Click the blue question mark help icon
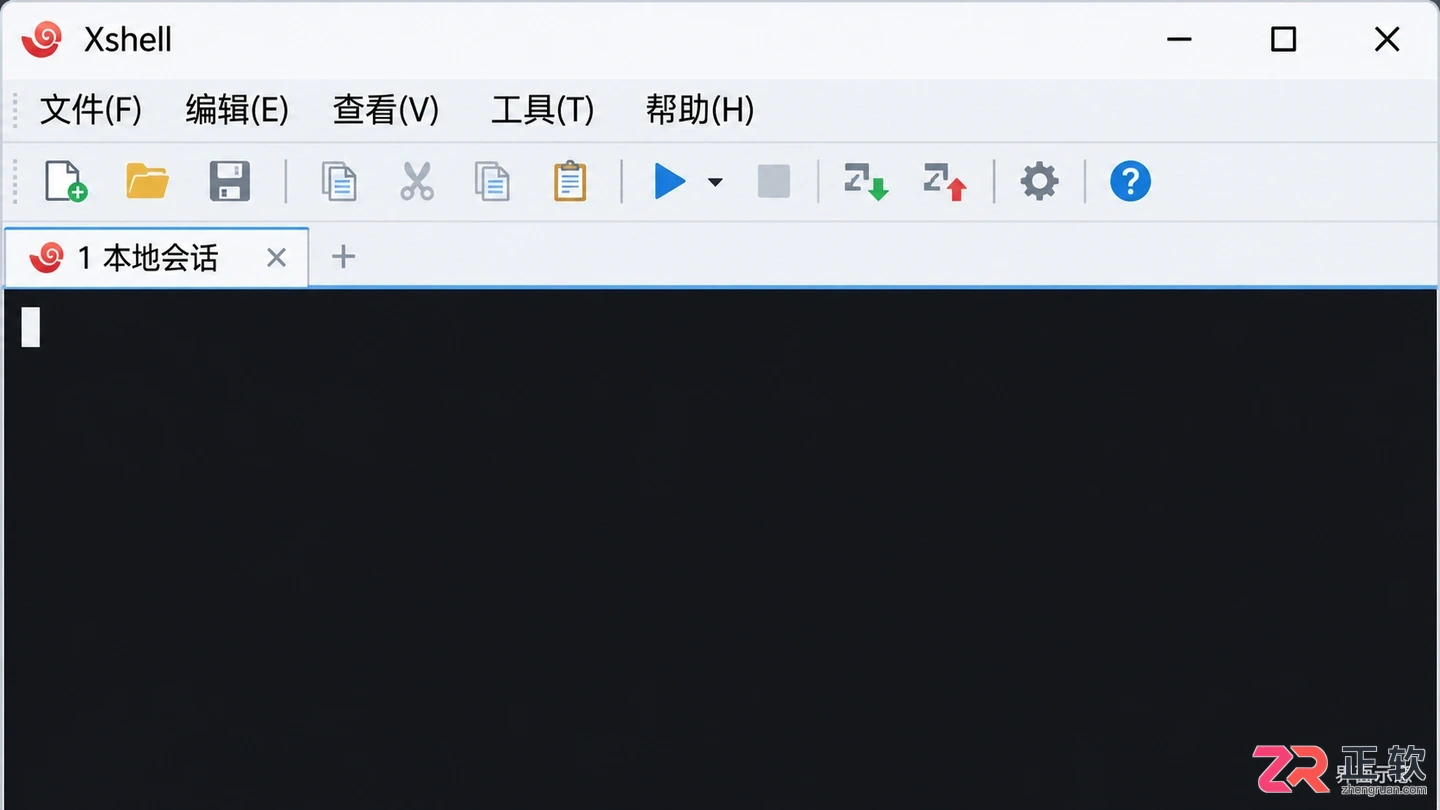The height and width of the screenshot is (810, 1440). [1130, 181]
